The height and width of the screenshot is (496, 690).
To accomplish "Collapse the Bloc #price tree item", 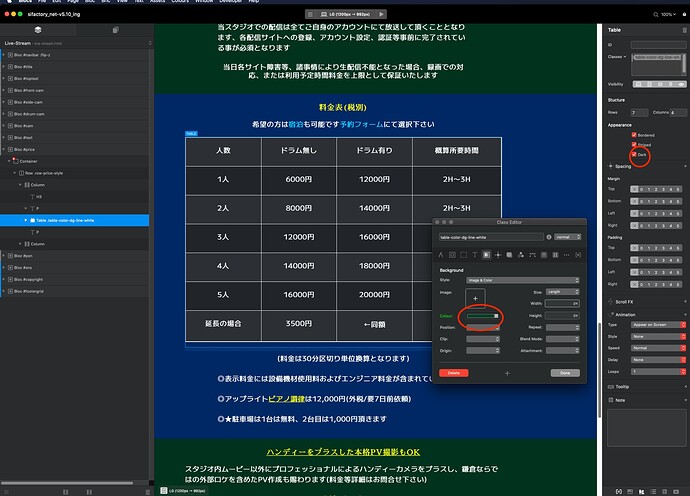I will 6,148.
